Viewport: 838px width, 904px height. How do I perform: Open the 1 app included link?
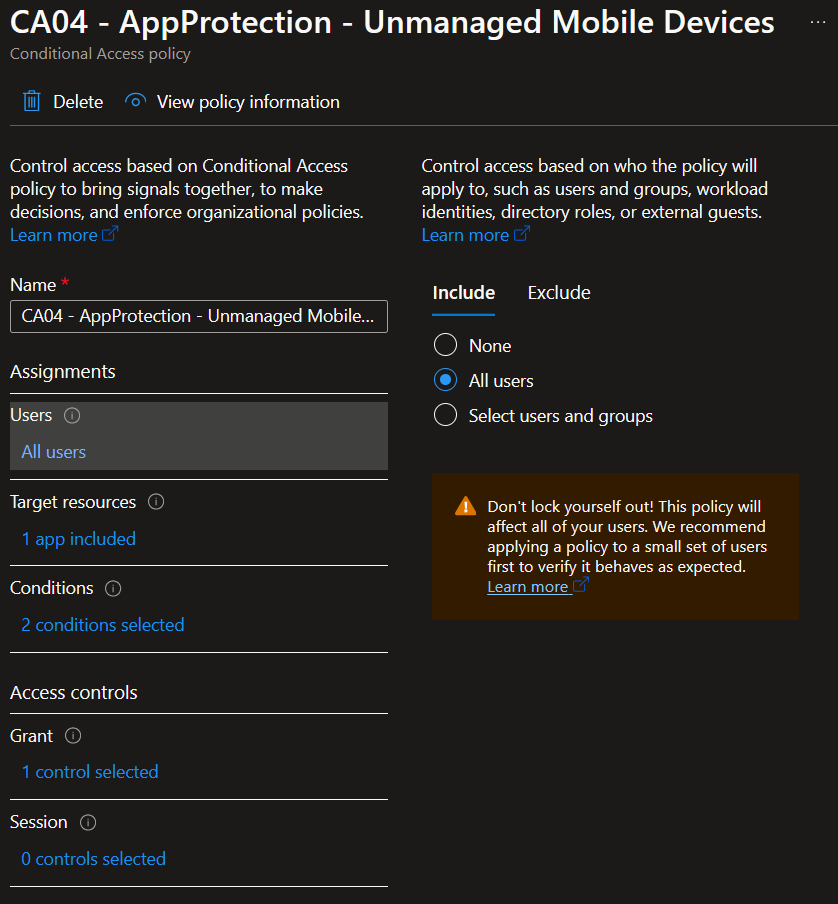pos(79,539)
